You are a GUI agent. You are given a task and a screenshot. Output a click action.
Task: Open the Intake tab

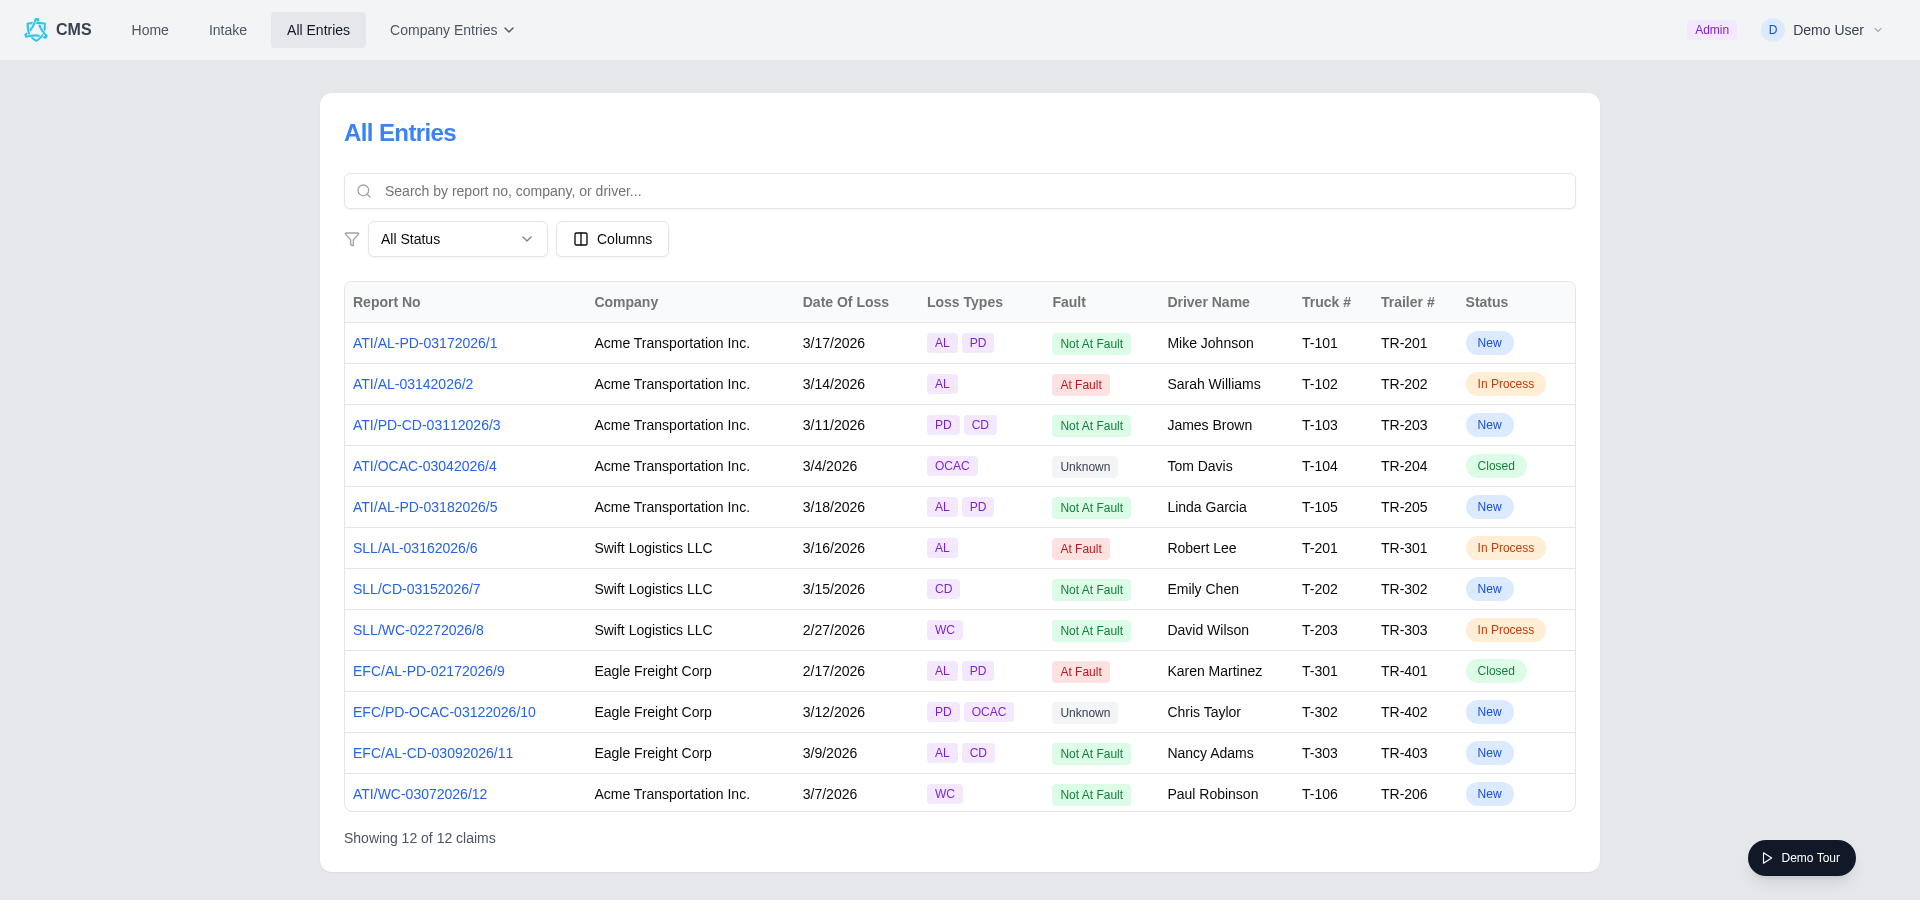[228, 30]
